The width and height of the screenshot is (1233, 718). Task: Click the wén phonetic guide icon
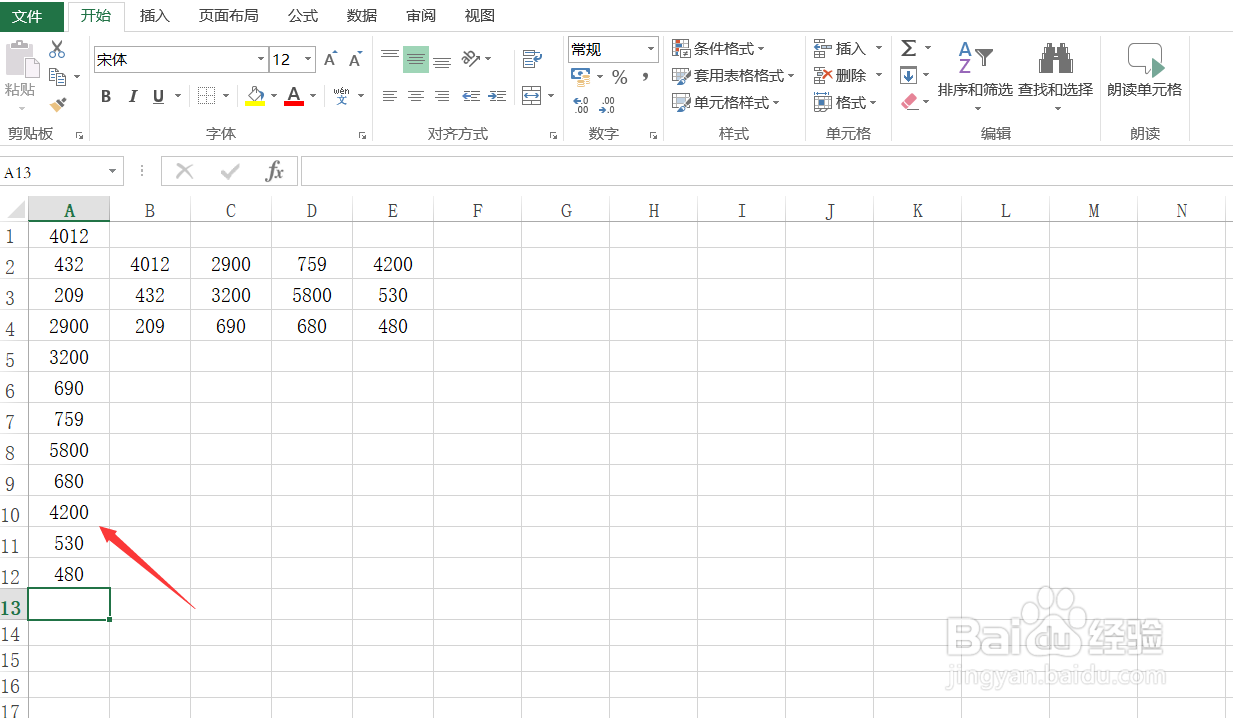click(x=342, y=96)
